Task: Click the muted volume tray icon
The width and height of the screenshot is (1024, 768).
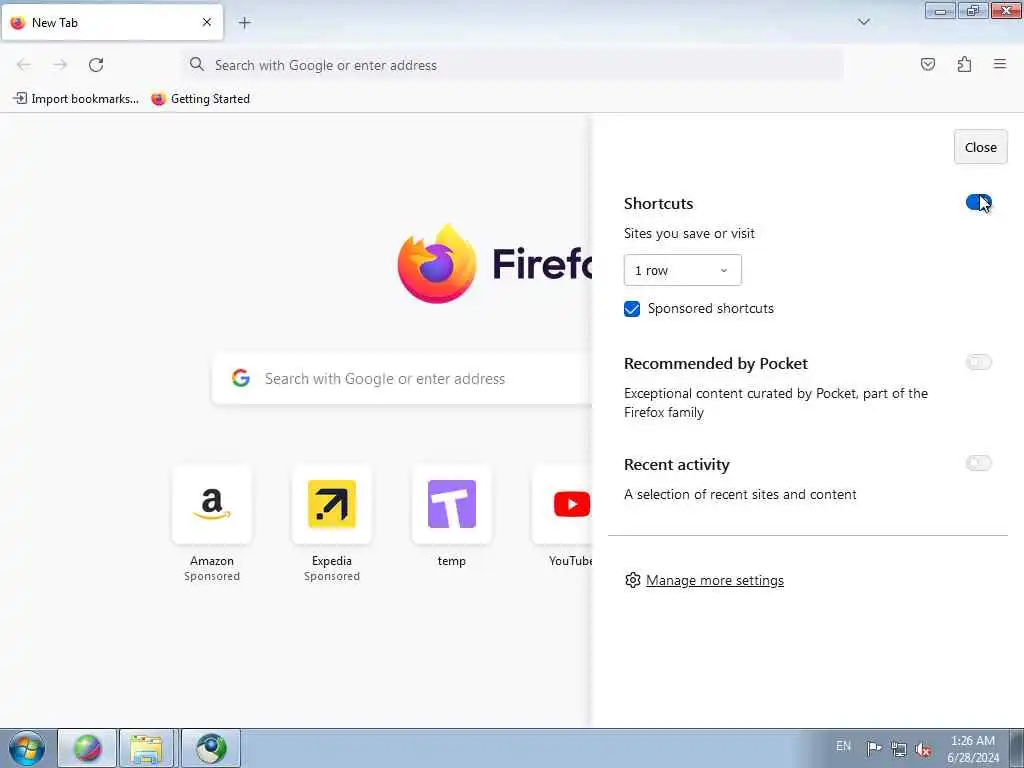Action: pyautogui.click(x=923, y=749)
